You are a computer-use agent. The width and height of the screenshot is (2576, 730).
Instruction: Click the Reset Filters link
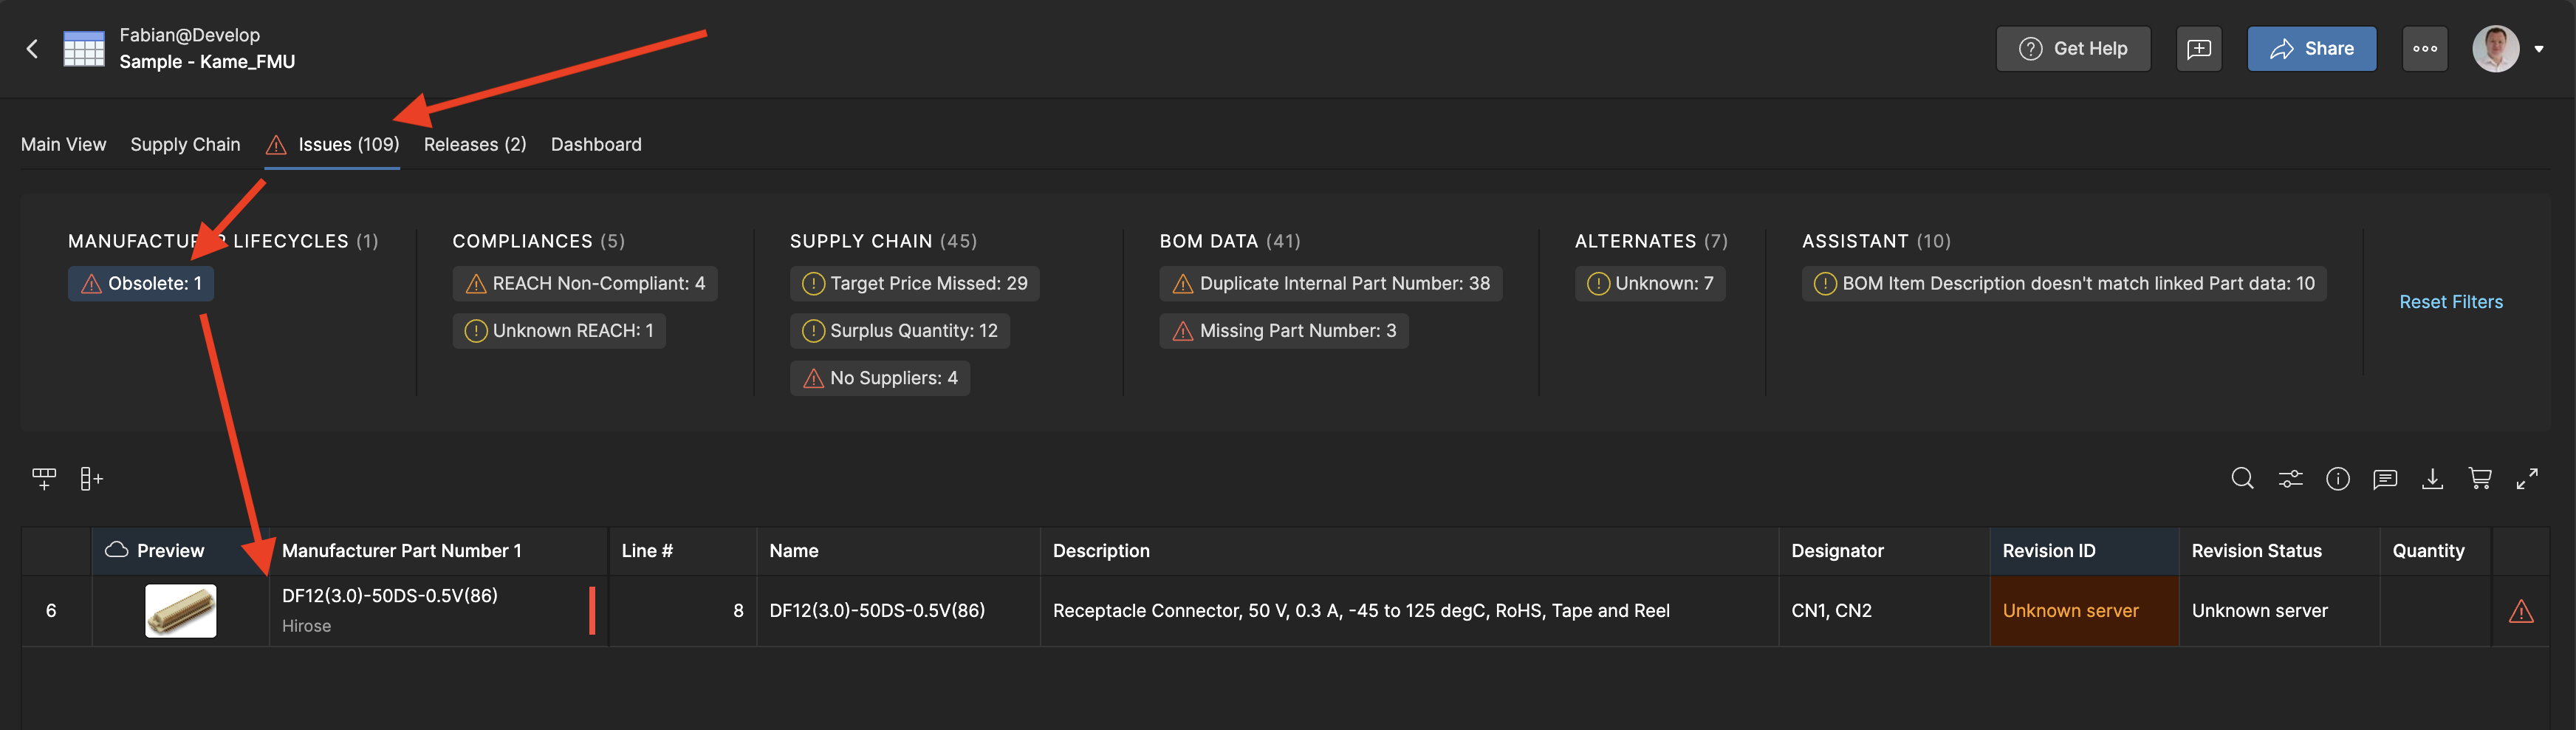tap(2451, 301)
